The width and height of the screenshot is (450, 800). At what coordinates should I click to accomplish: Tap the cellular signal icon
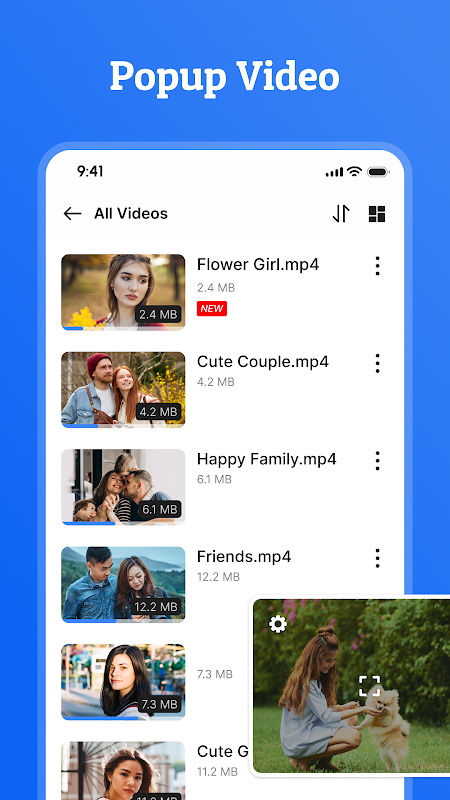click(335, 172)
